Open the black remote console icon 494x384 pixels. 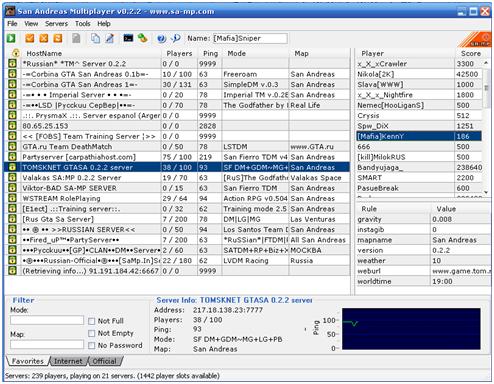128,38
